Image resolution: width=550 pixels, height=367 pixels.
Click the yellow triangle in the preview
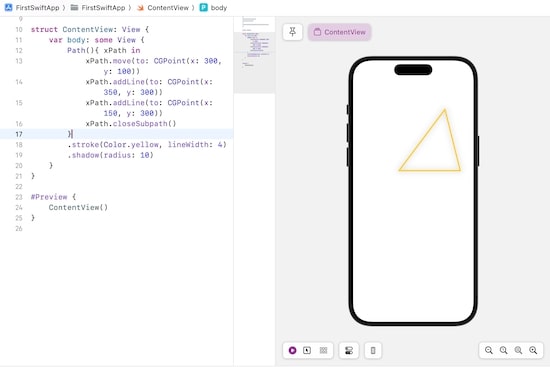pos(430,140)
